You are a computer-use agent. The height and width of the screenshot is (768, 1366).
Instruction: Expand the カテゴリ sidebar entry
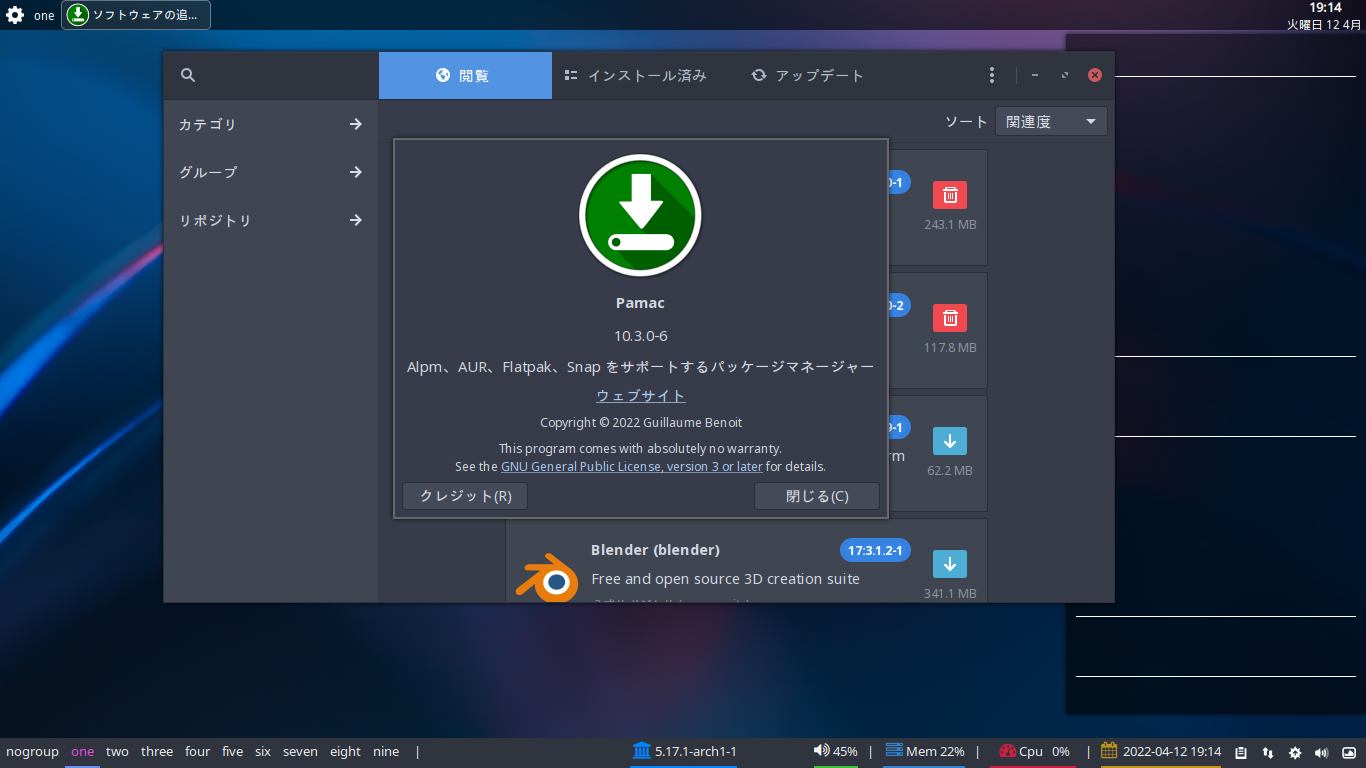coord(271,124)
